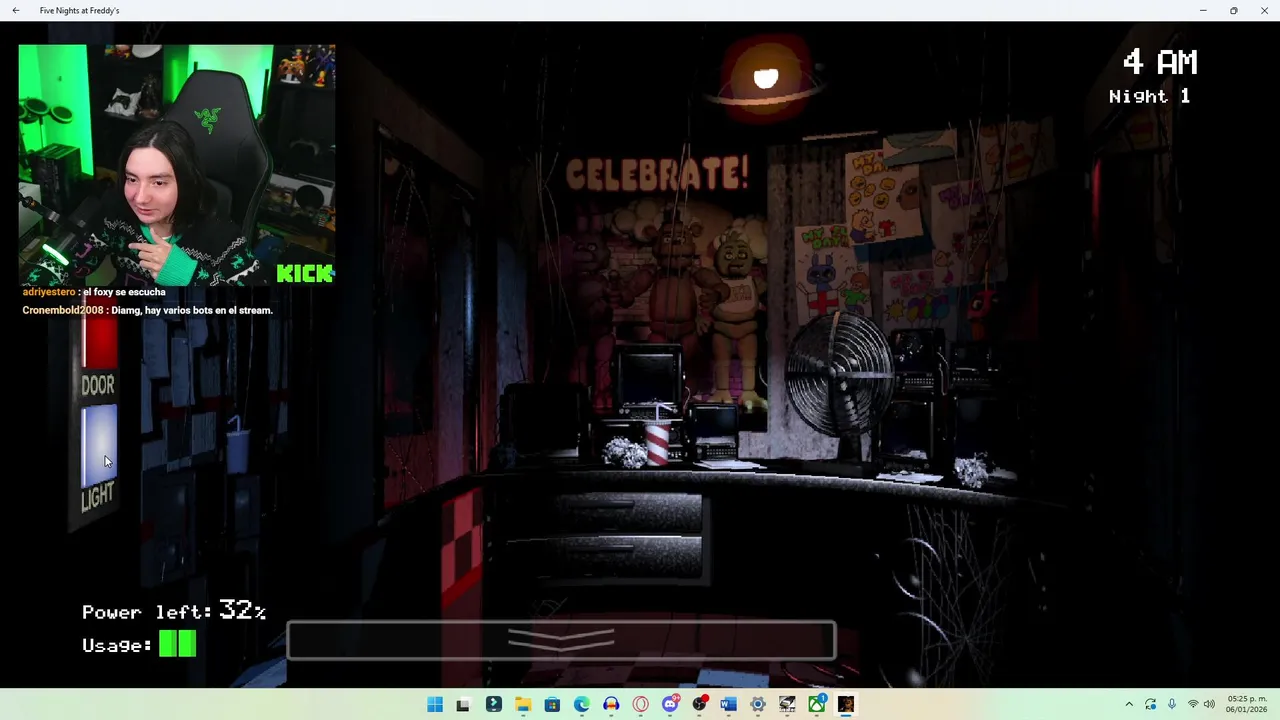Open the date and time 05:25 p. m.
The width and height of the screenshot is (1280, 720).
click(1246, 704)
